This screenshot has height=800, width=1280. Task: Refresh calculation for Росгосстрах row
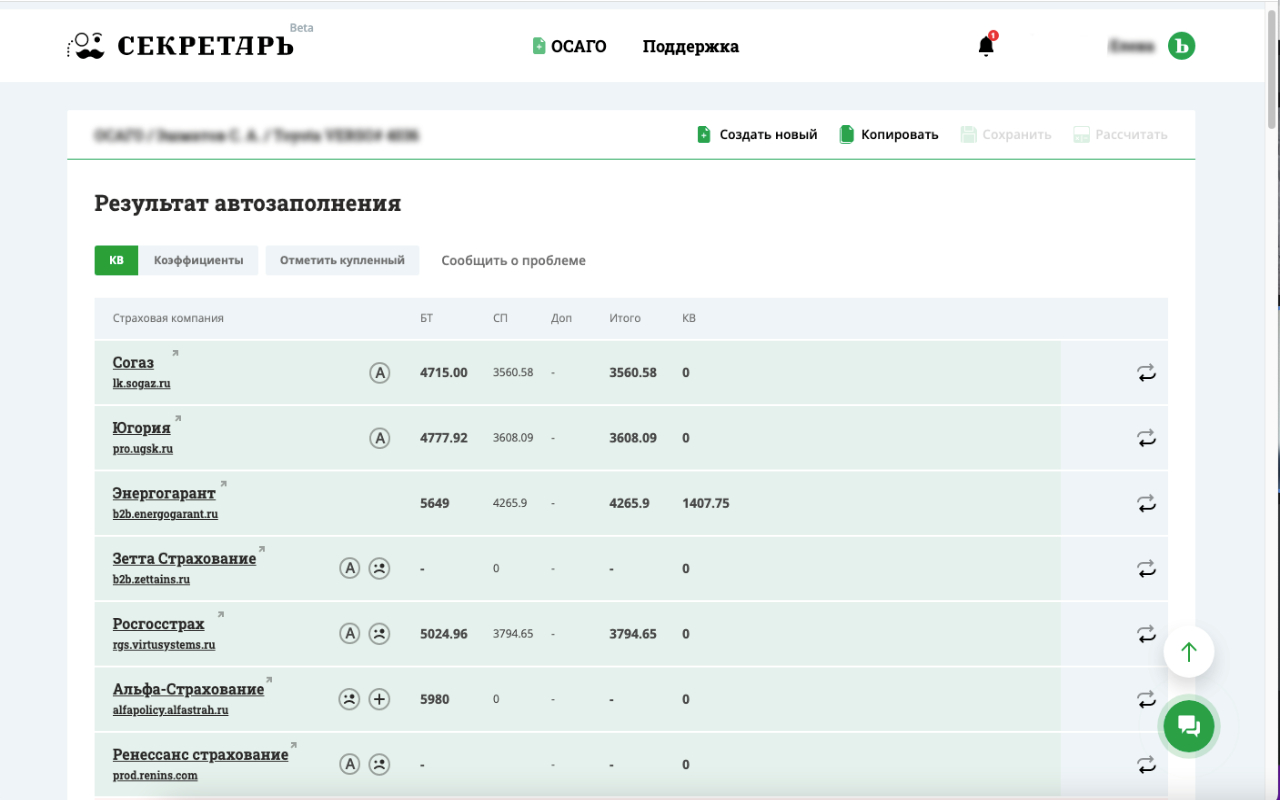(1146, 634)
